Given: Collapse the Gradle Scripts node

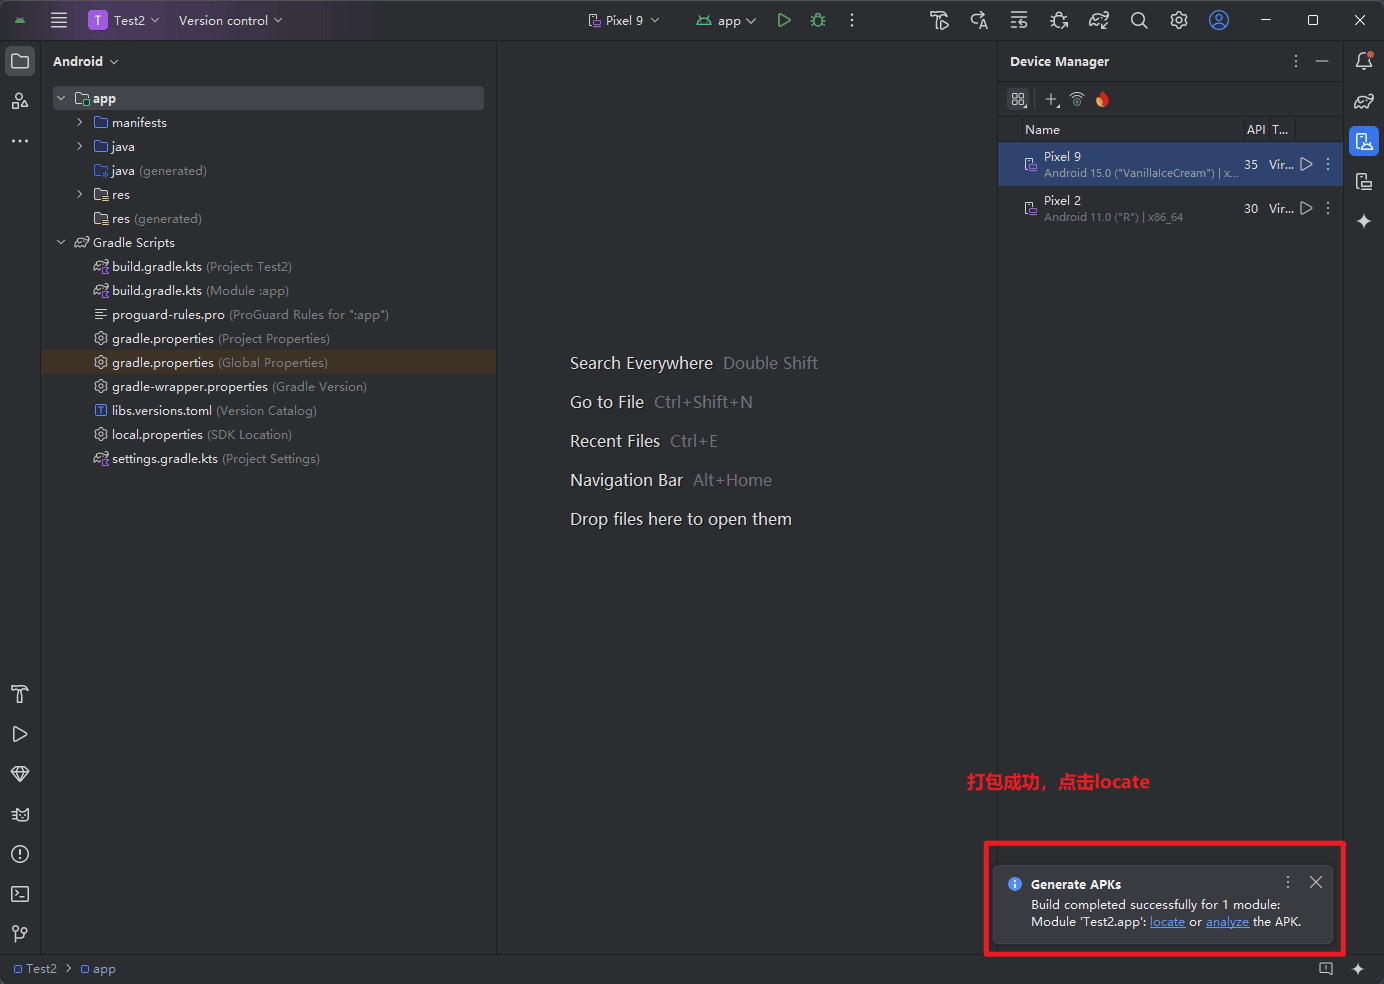Looking at the screenshot, I should (61, 242).
